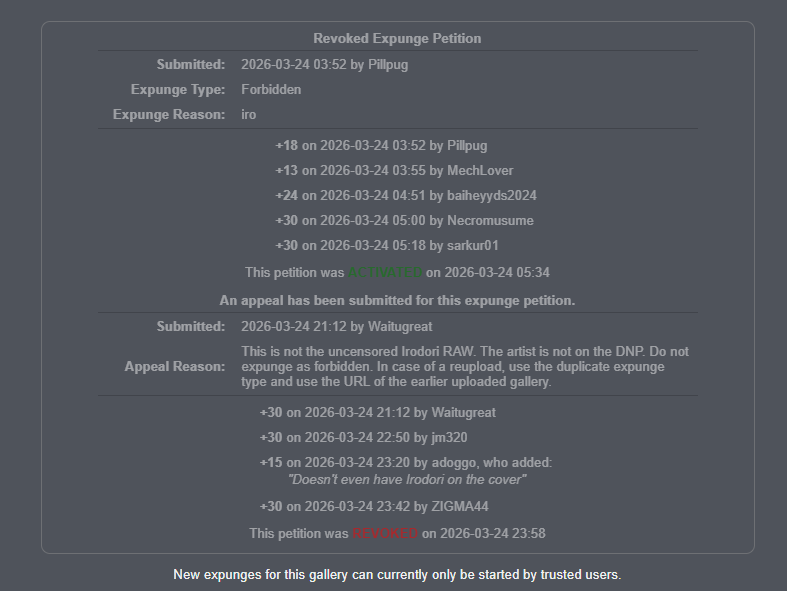The image size is (787, 591).
Task: Select the jm320 appeal vote entry
Action: (x=363, y=438)
